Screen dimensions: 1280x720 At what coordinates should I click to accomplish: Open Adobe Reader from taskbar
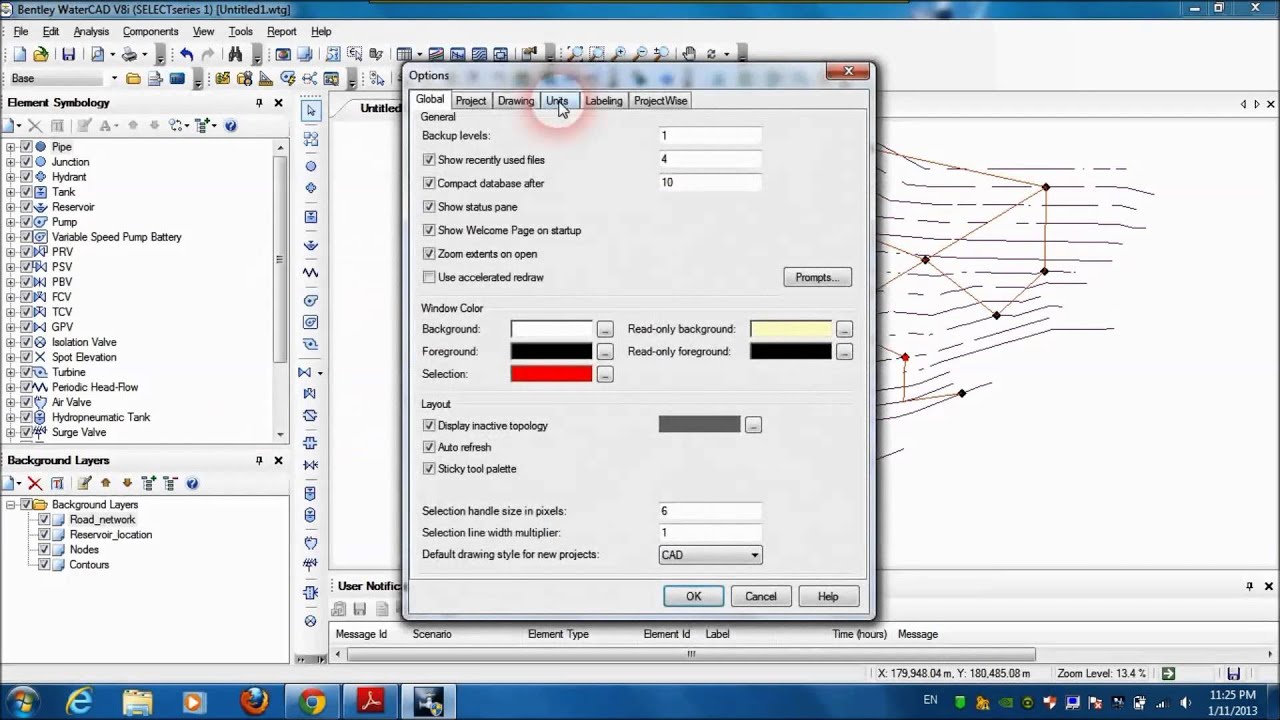[371, 701]
